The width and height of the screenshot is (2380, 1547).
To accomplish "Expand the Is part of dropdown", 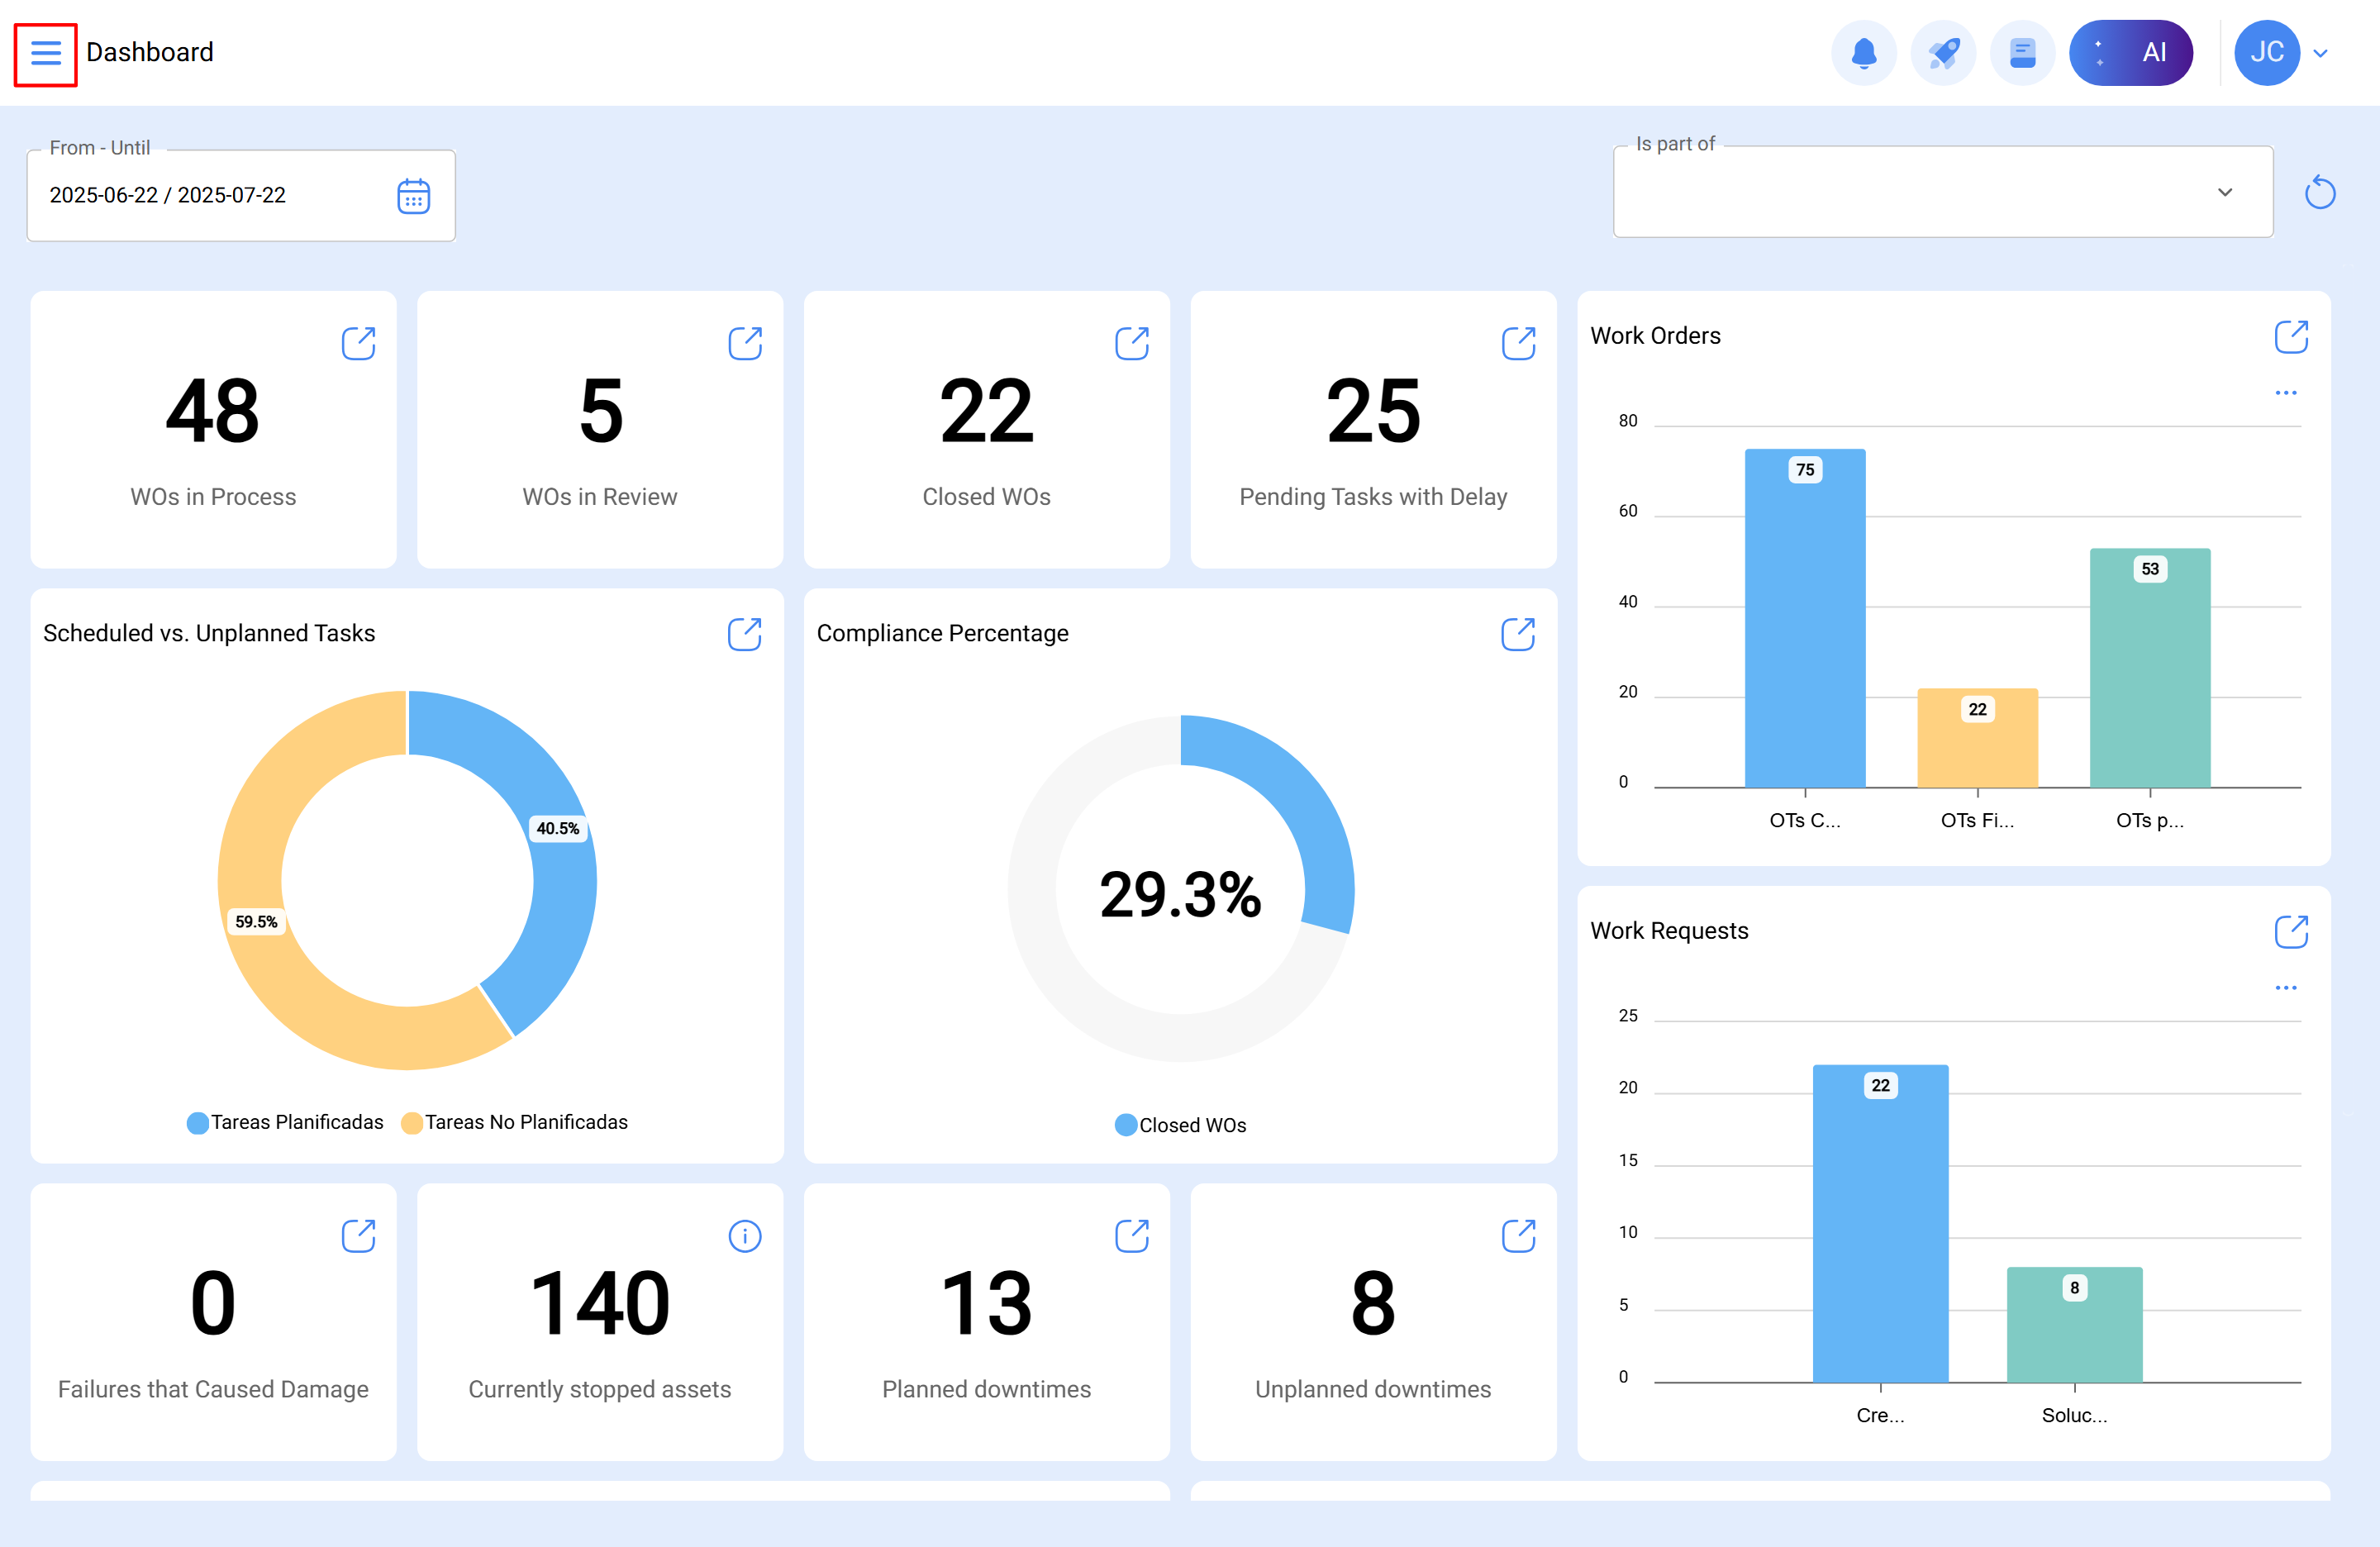I will tap(2225, 192).
